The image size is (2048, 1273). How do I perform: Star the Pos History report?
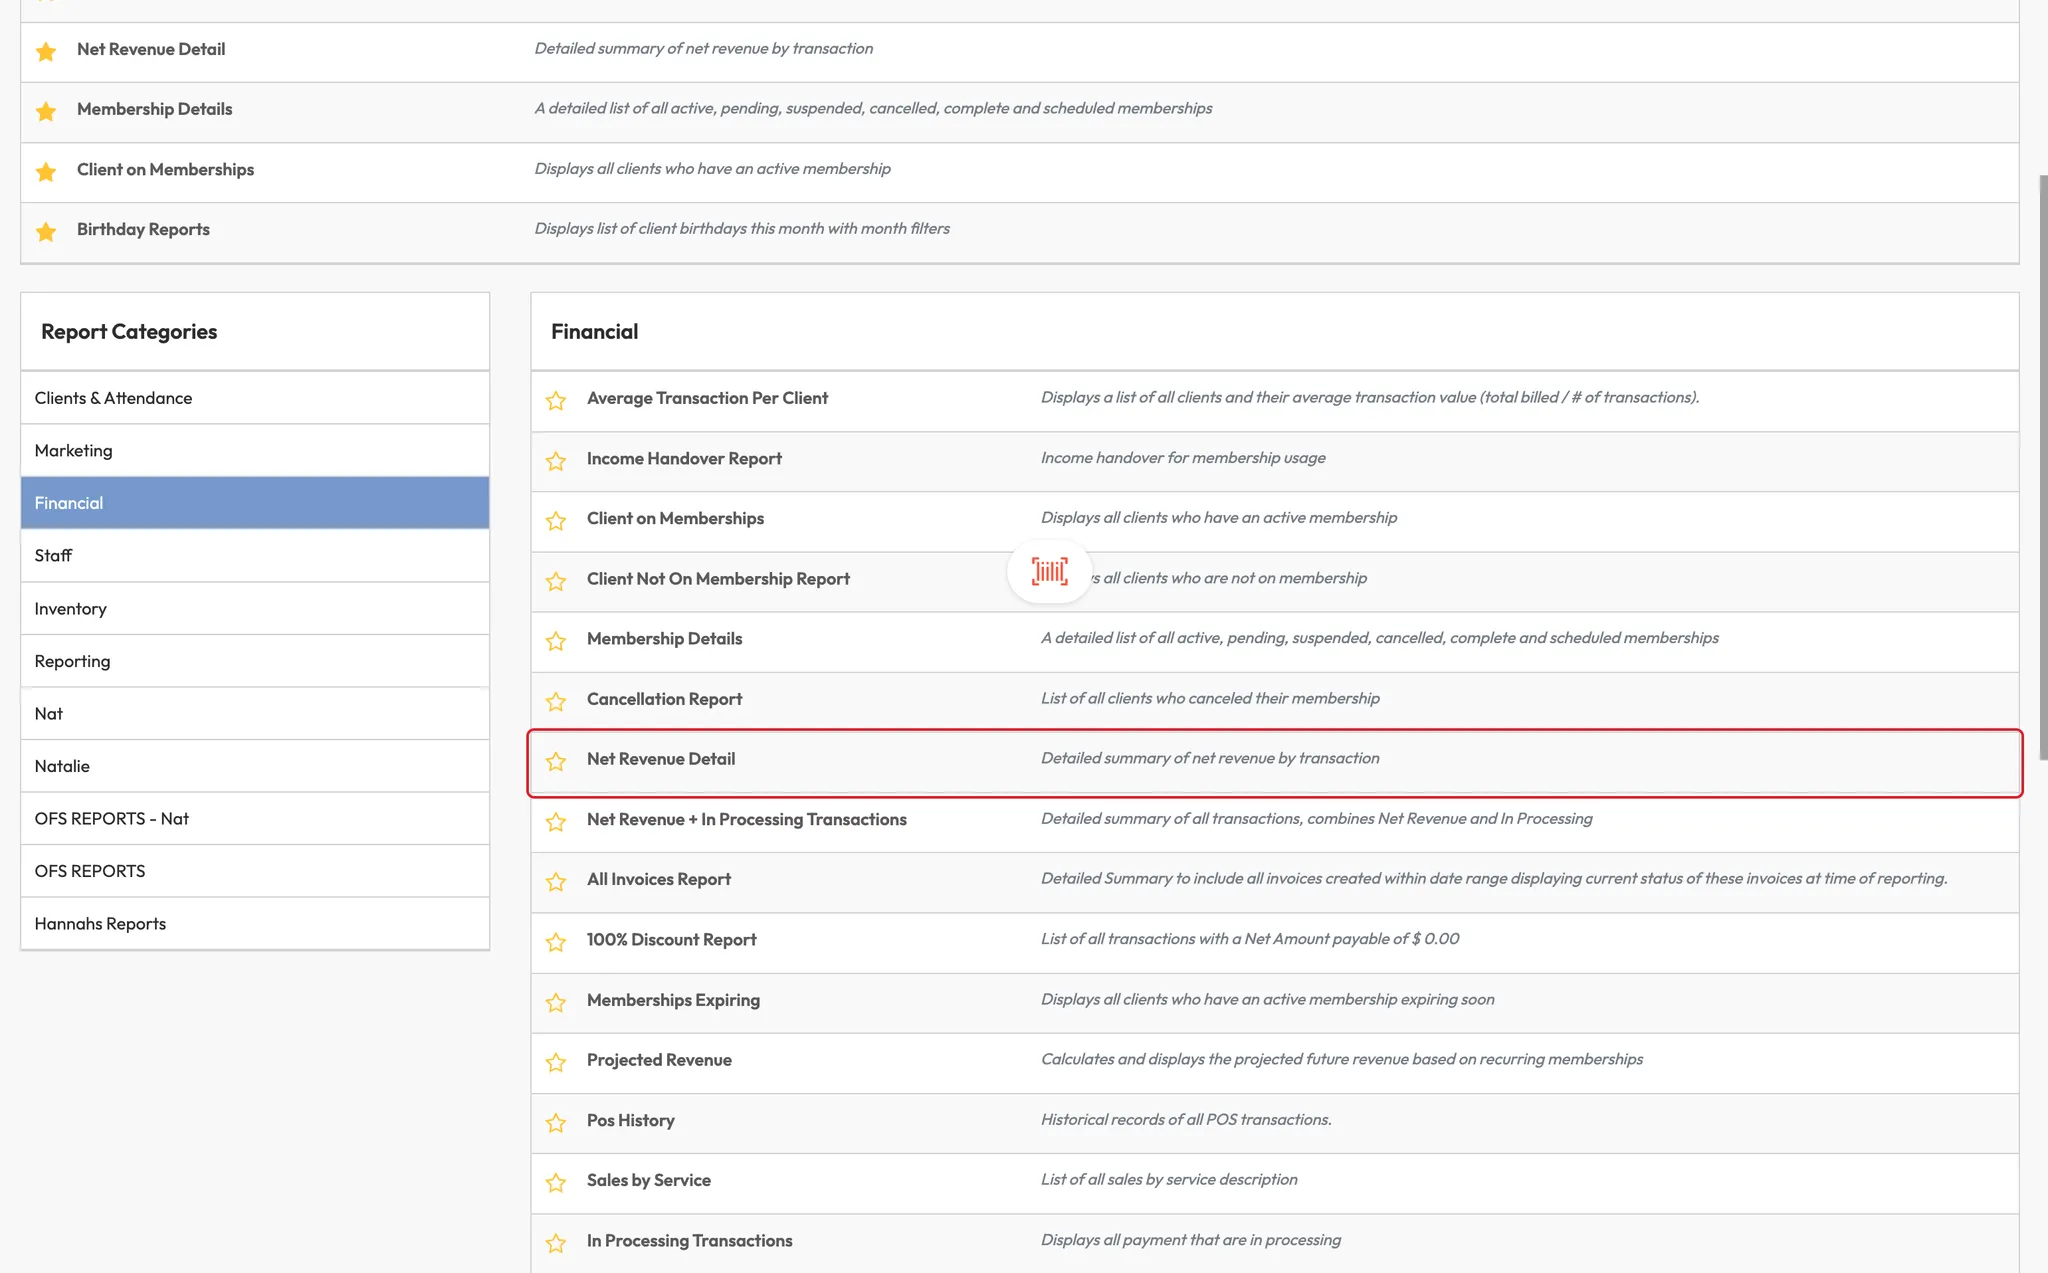pyautogui.click(x=556, y=1122)
